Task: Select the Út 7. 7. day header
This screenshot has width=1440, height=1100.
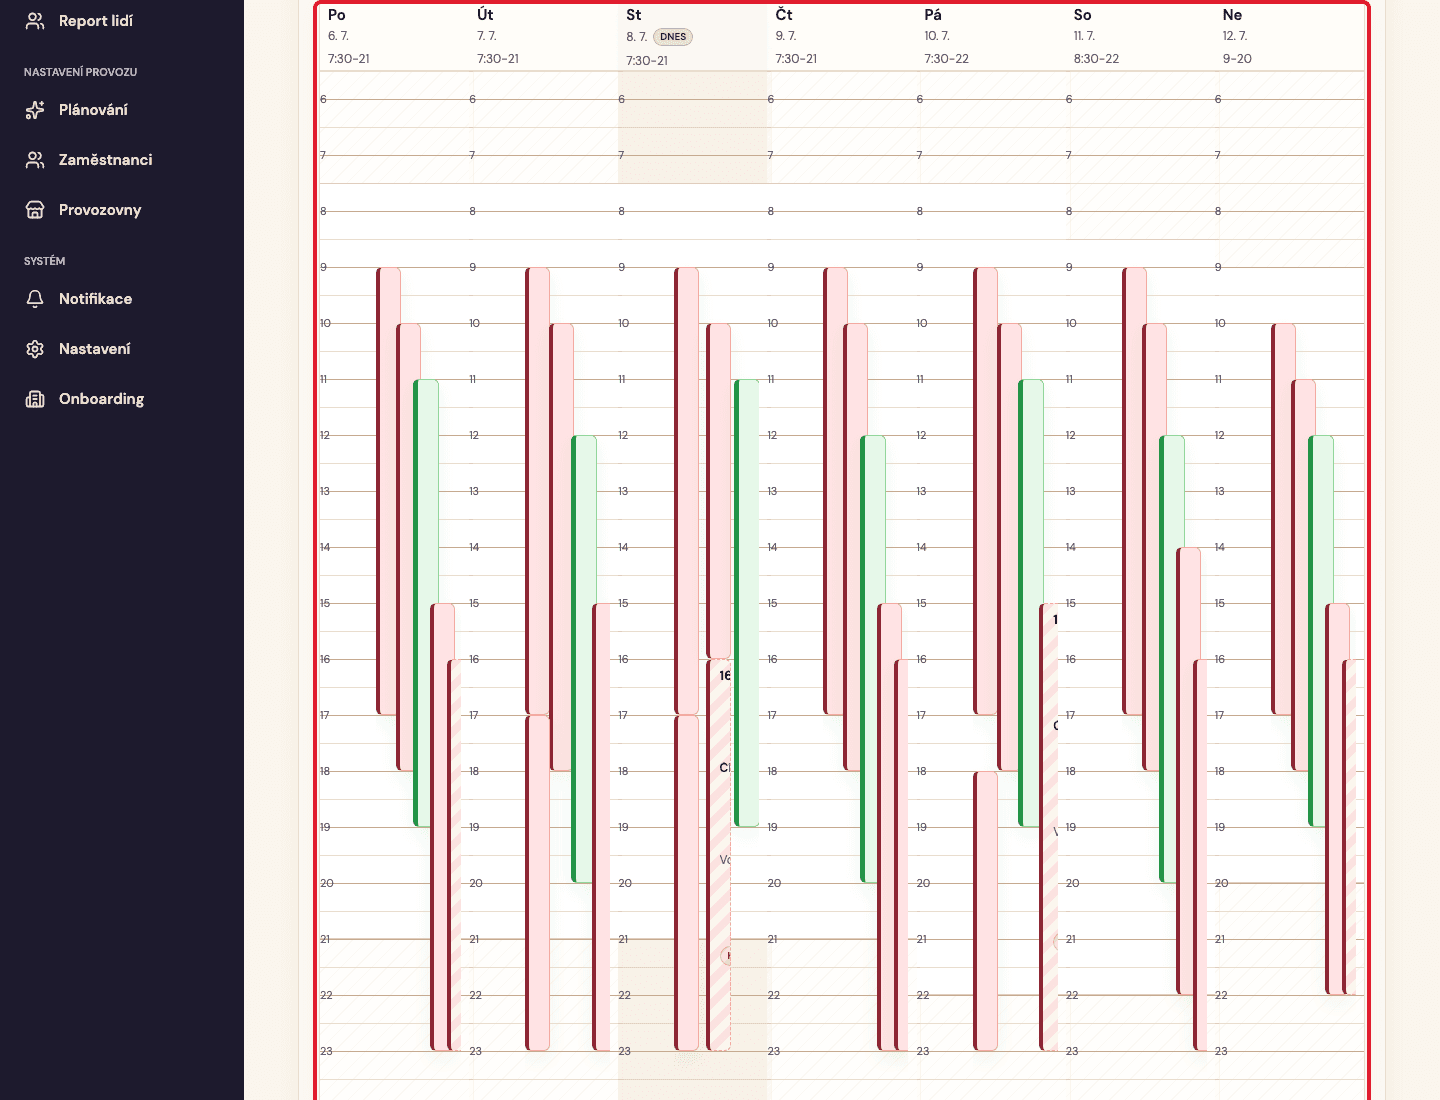Action: (x=543, y=36)
